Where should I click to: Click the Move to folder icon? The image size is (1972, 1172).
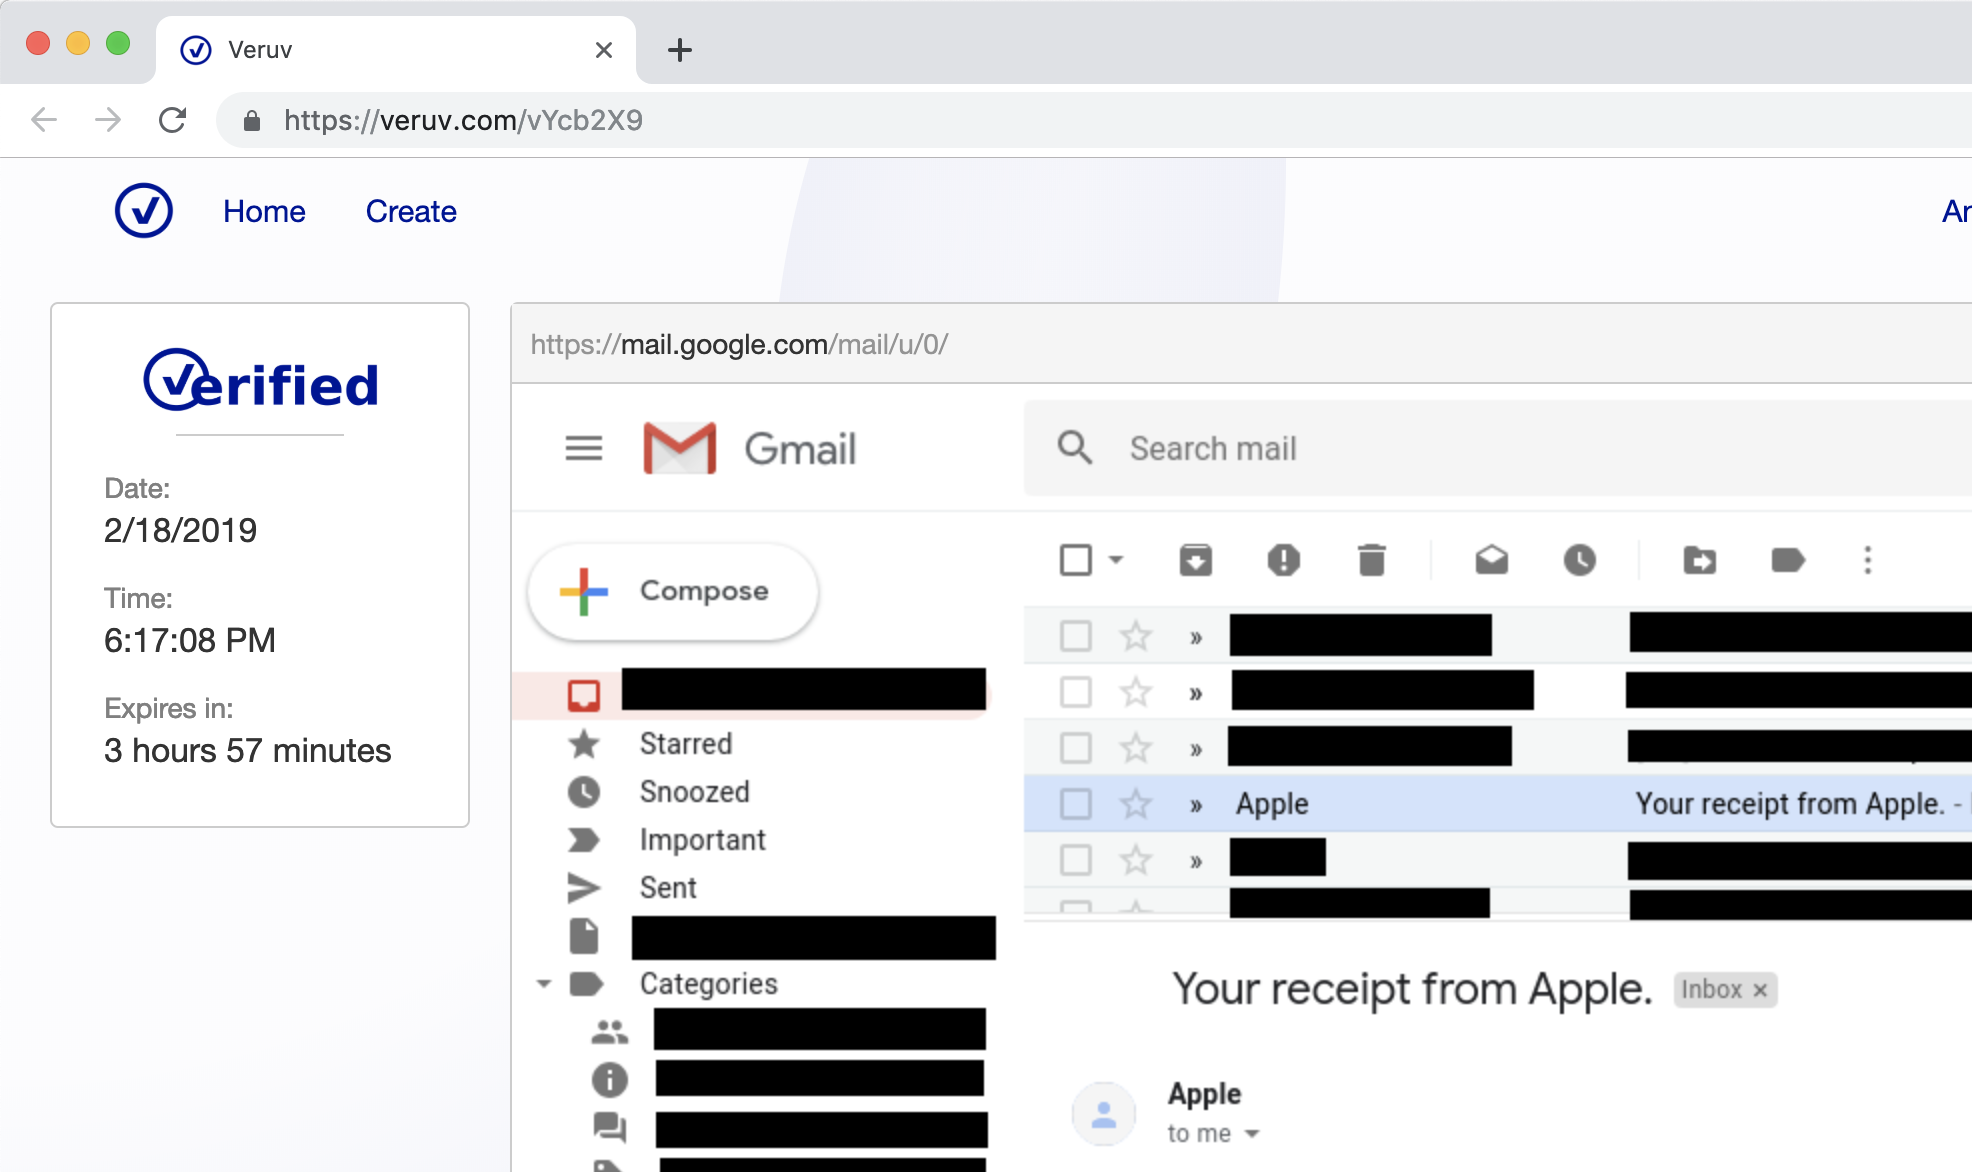pos(1699,560)
